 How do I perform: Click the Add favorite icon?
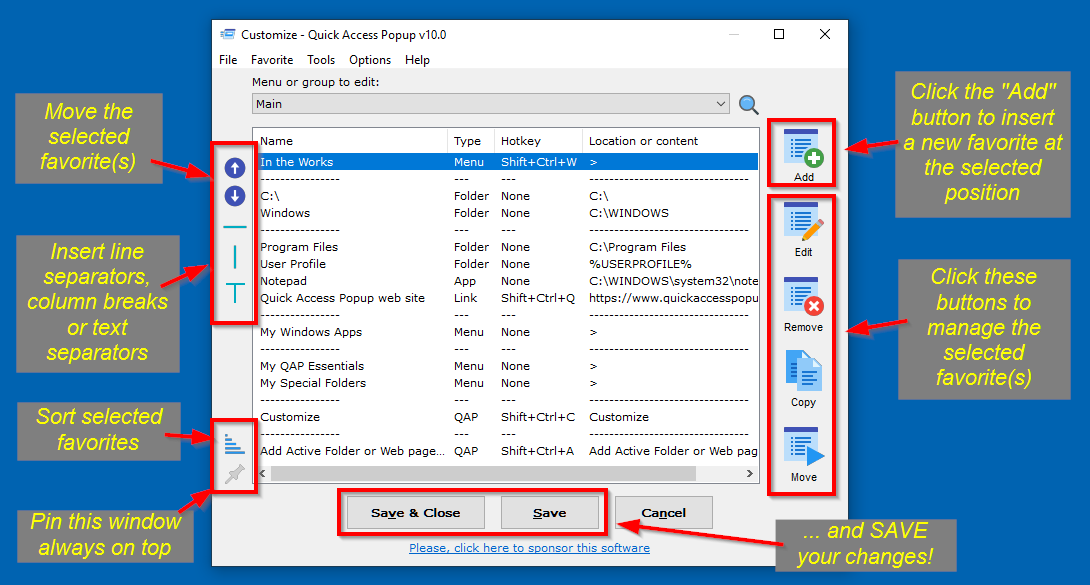tap(803, 150)
